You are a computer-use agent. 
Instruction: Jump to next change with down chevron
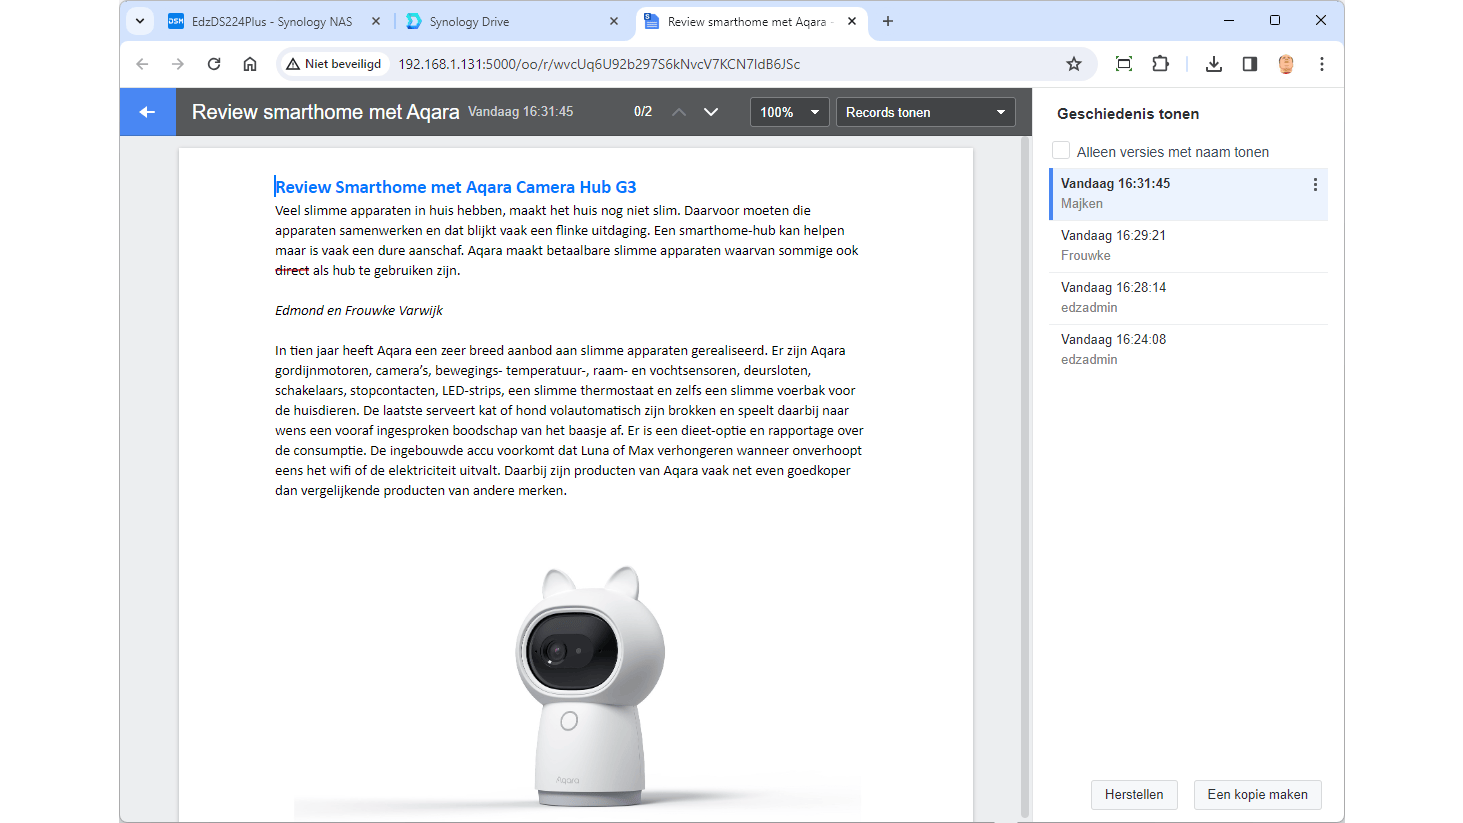(711, 112)
